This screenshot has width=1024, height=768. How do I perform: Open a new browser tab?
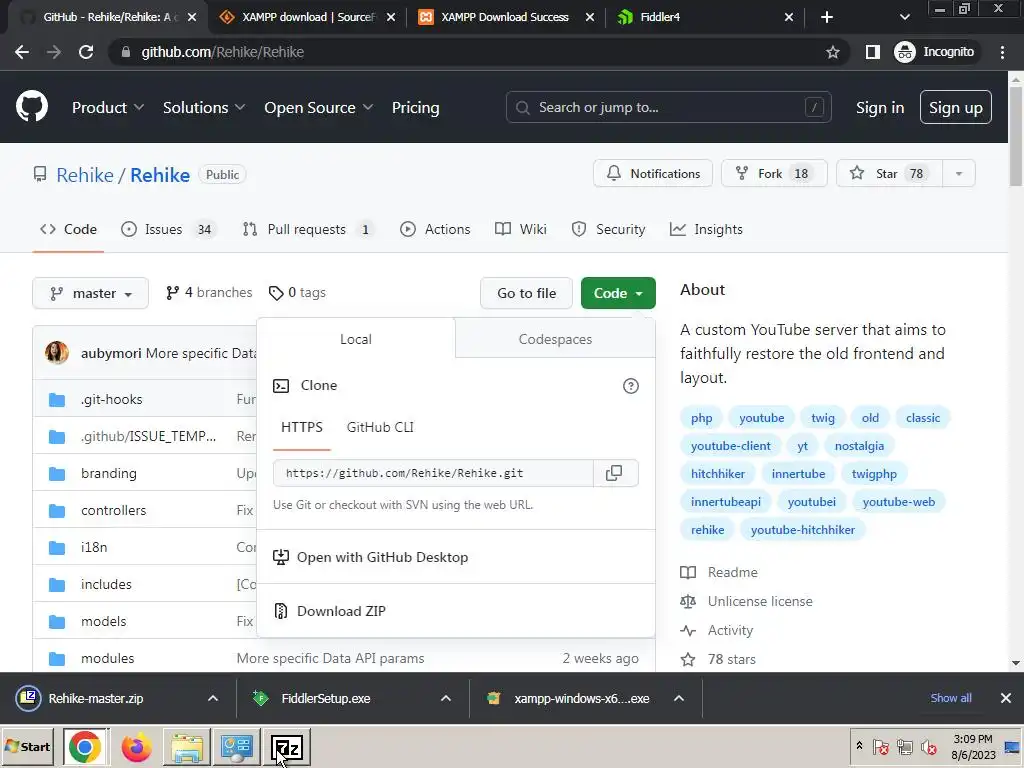pyautogui.click(x=826, y=17)
